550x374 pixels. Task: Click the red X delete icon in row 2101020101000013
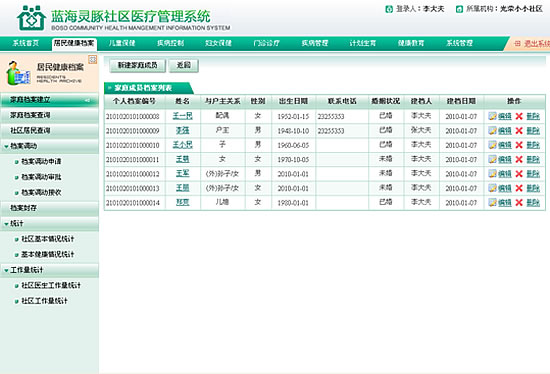point(519,188)
